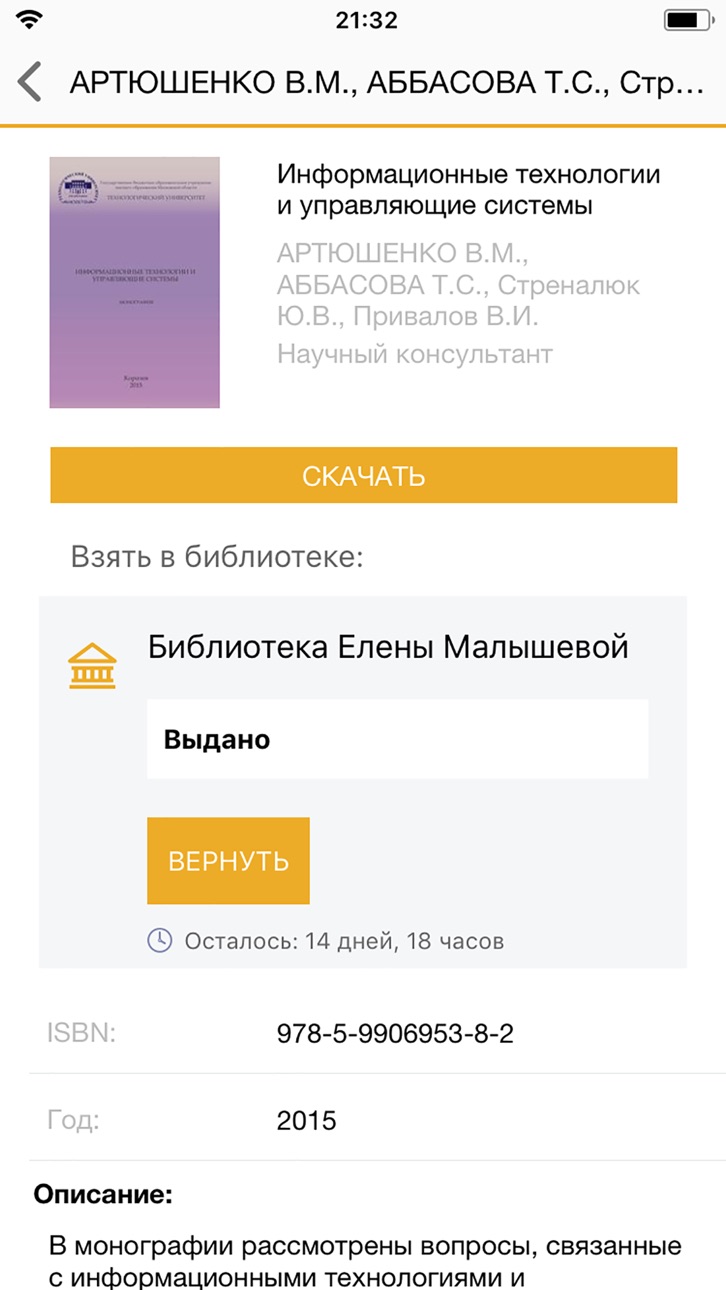Viewport: 726px width, 1290px height.
Task: Tap the year value 2015
Action: pos(307,1120)
